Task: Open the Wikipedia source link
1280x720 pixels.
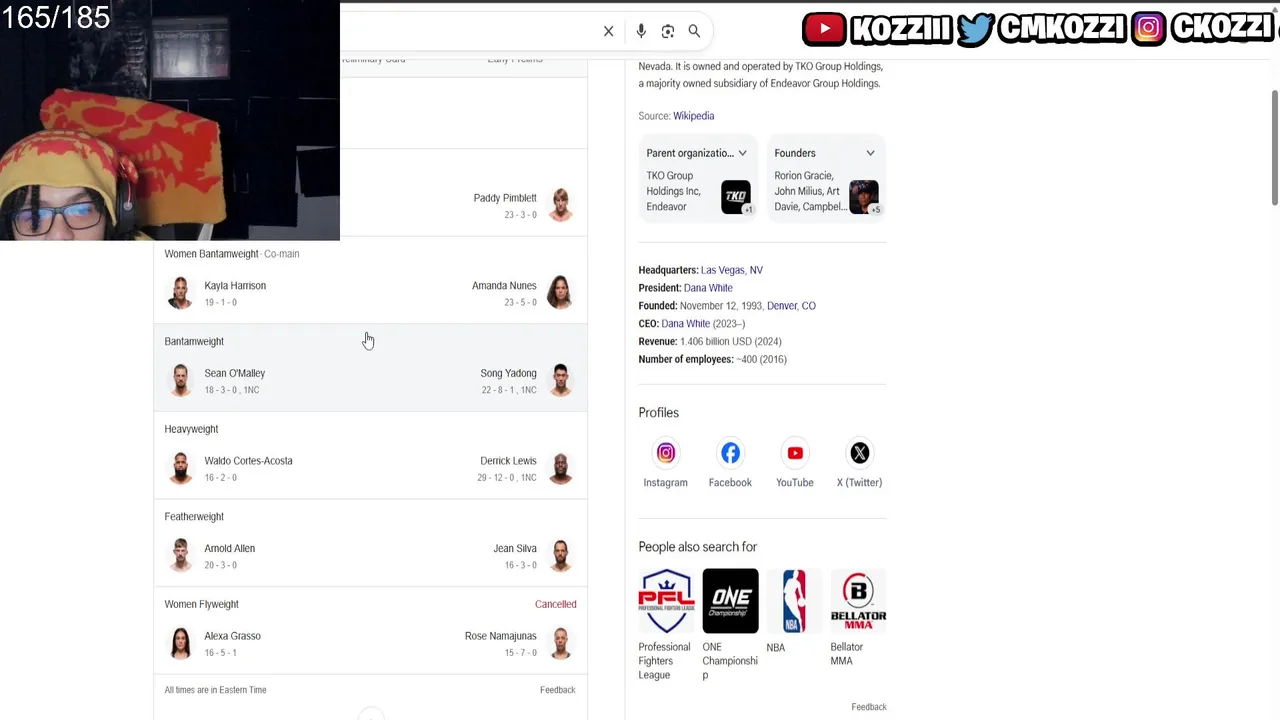Action: pos(693,116)
